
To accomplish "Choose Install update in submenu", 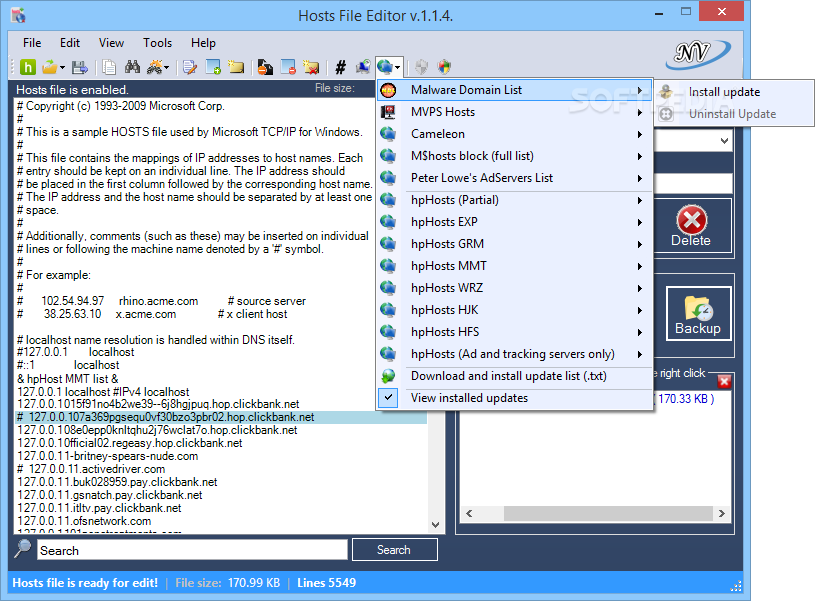I will point(734,92).
